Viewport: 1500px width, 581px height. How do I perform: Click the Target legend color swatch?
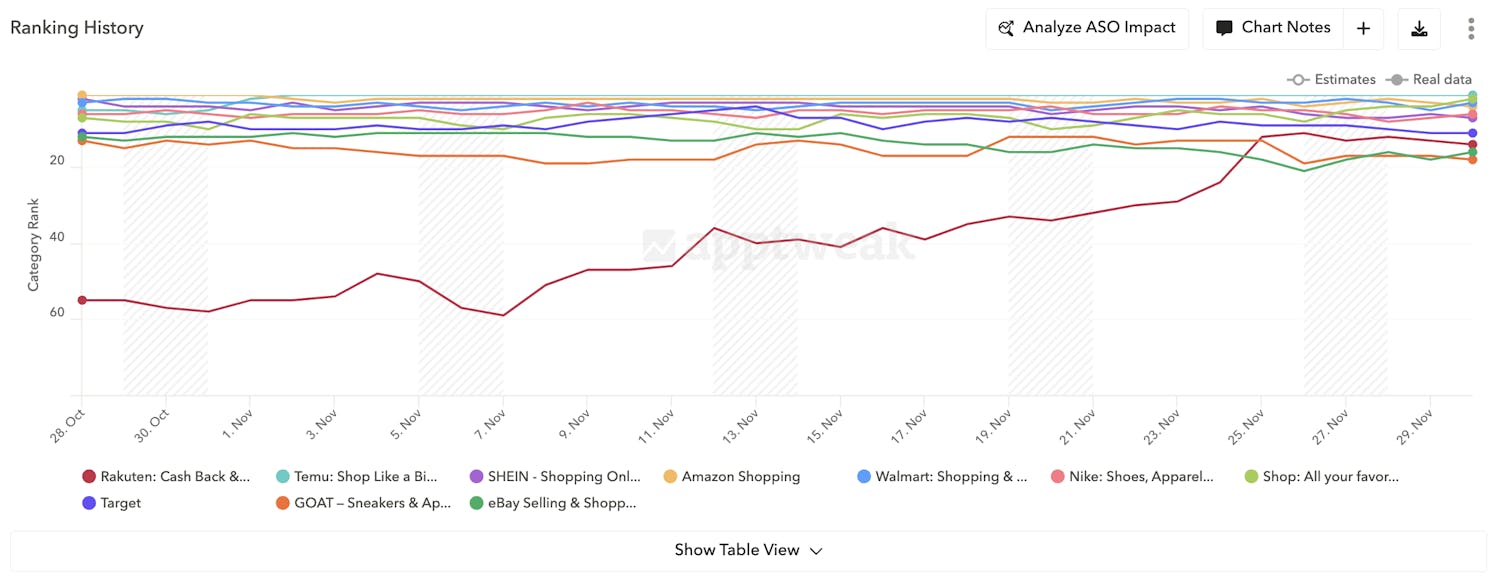pyautogui.click(x=88, y=503)
